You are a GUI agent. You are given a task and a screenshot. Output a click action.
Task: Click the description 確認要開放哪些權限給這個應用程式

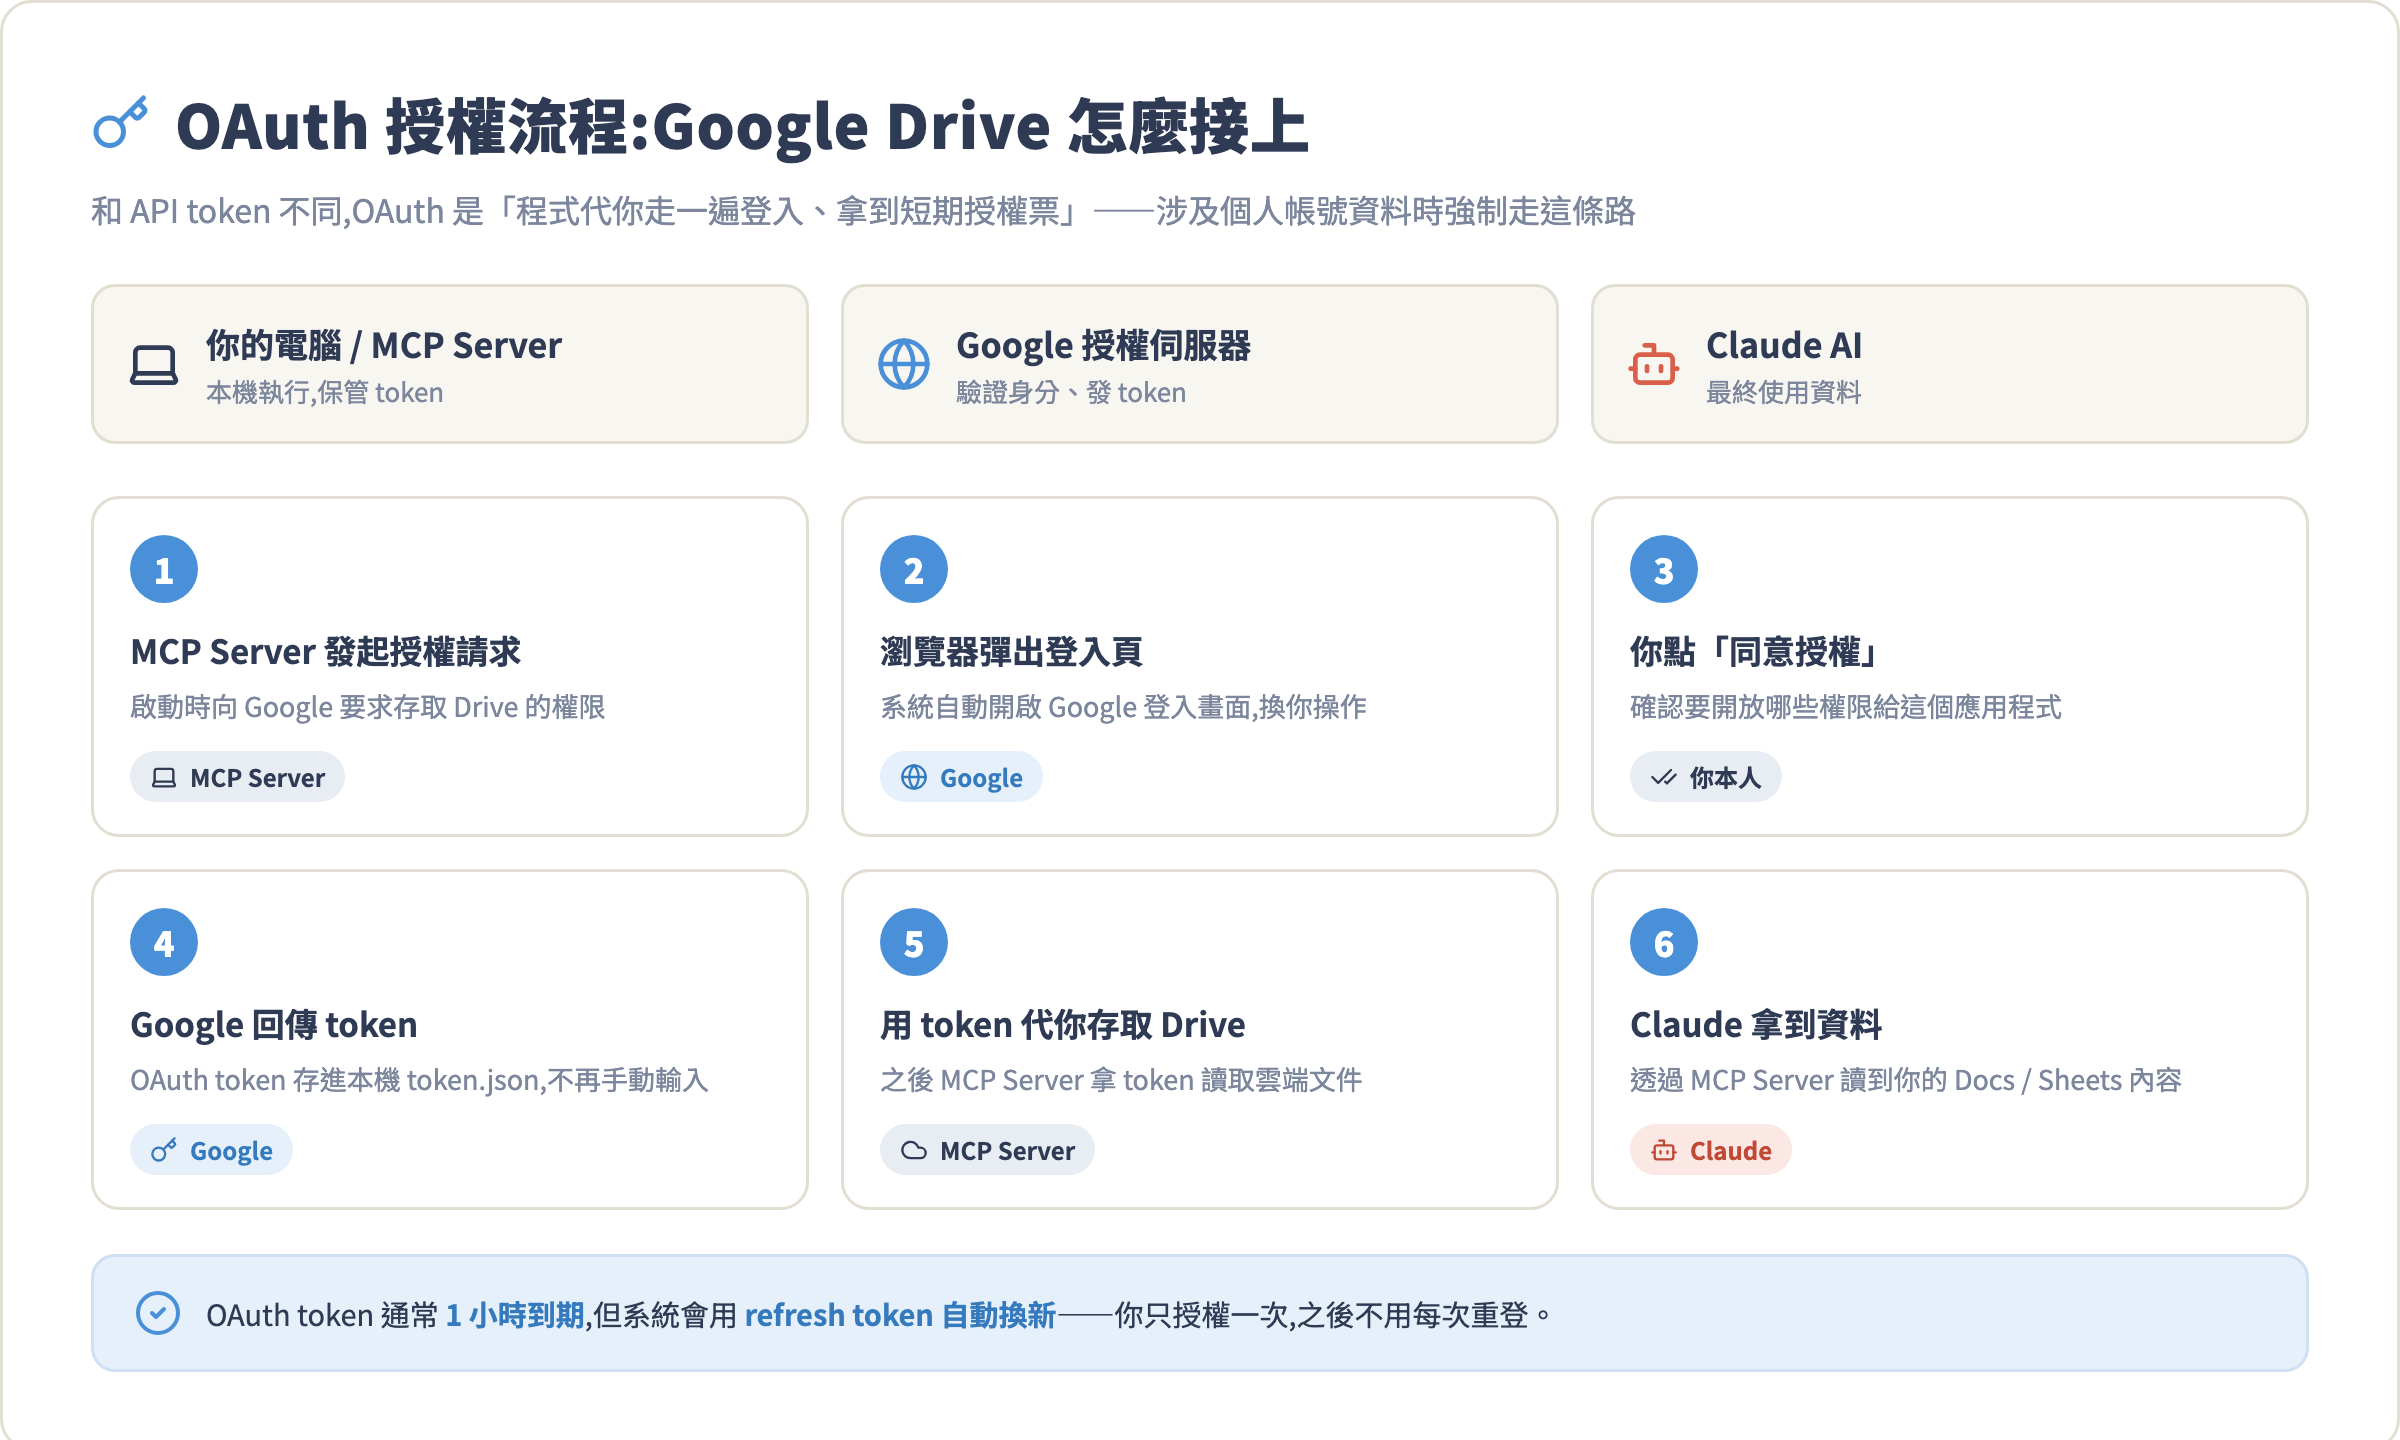pos(1846,707)
